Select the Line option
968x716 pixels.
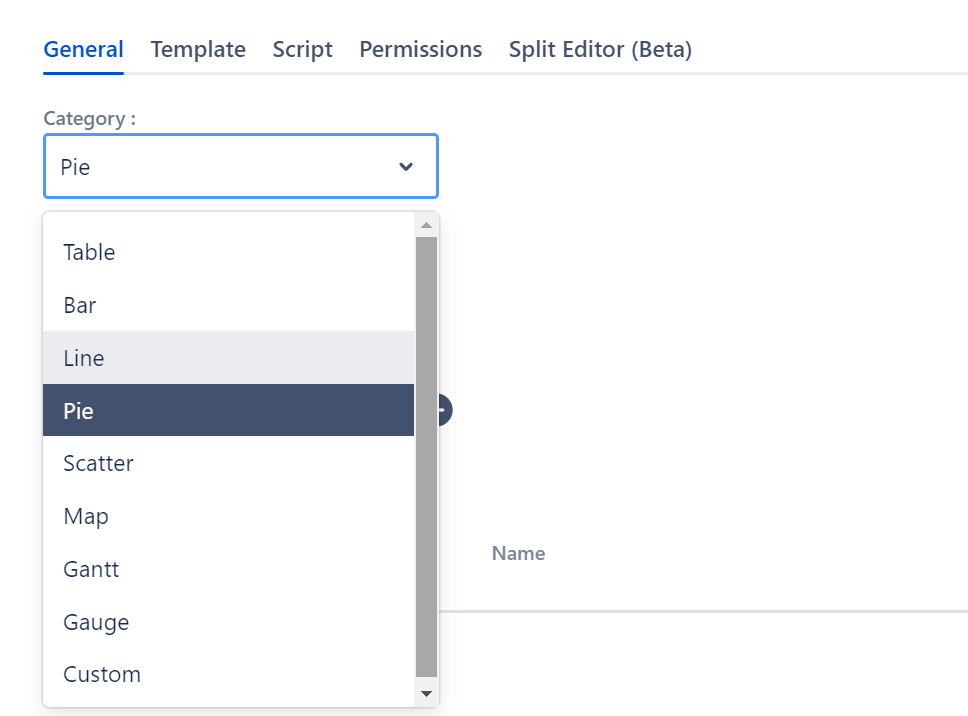tap(228, 358)
